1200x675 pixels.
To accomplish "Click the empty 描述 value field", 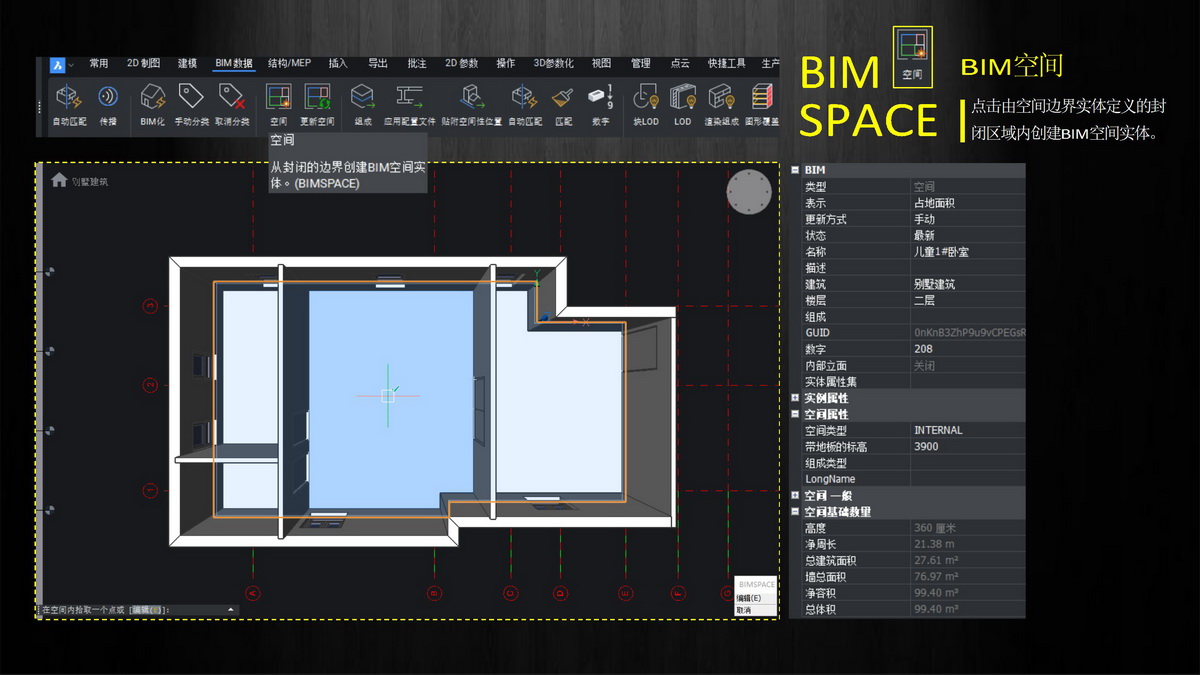I will 968,268.
